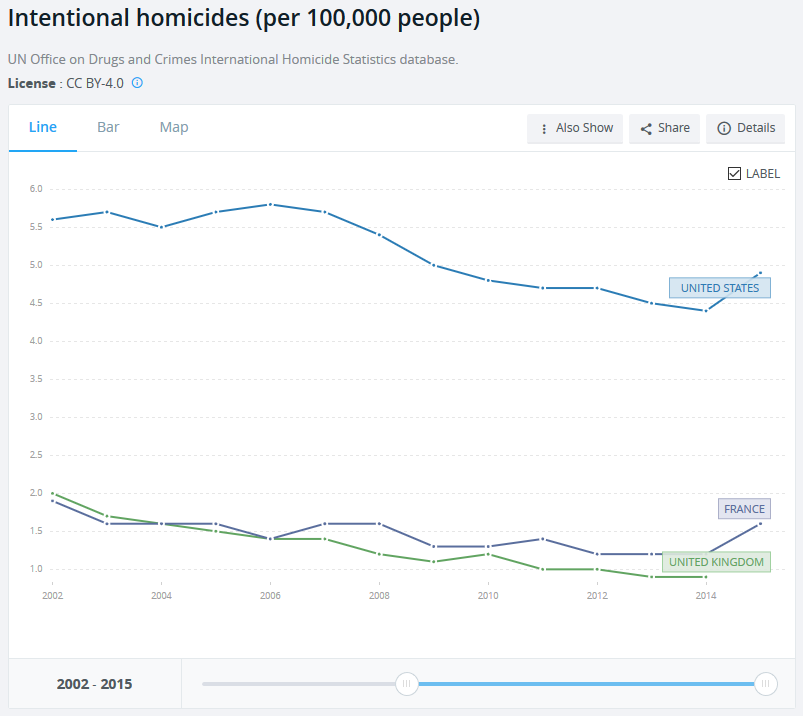This screenshot has width=804, height=718.
Task: Click the United States 2015 data point
Action: click(760, 273)
